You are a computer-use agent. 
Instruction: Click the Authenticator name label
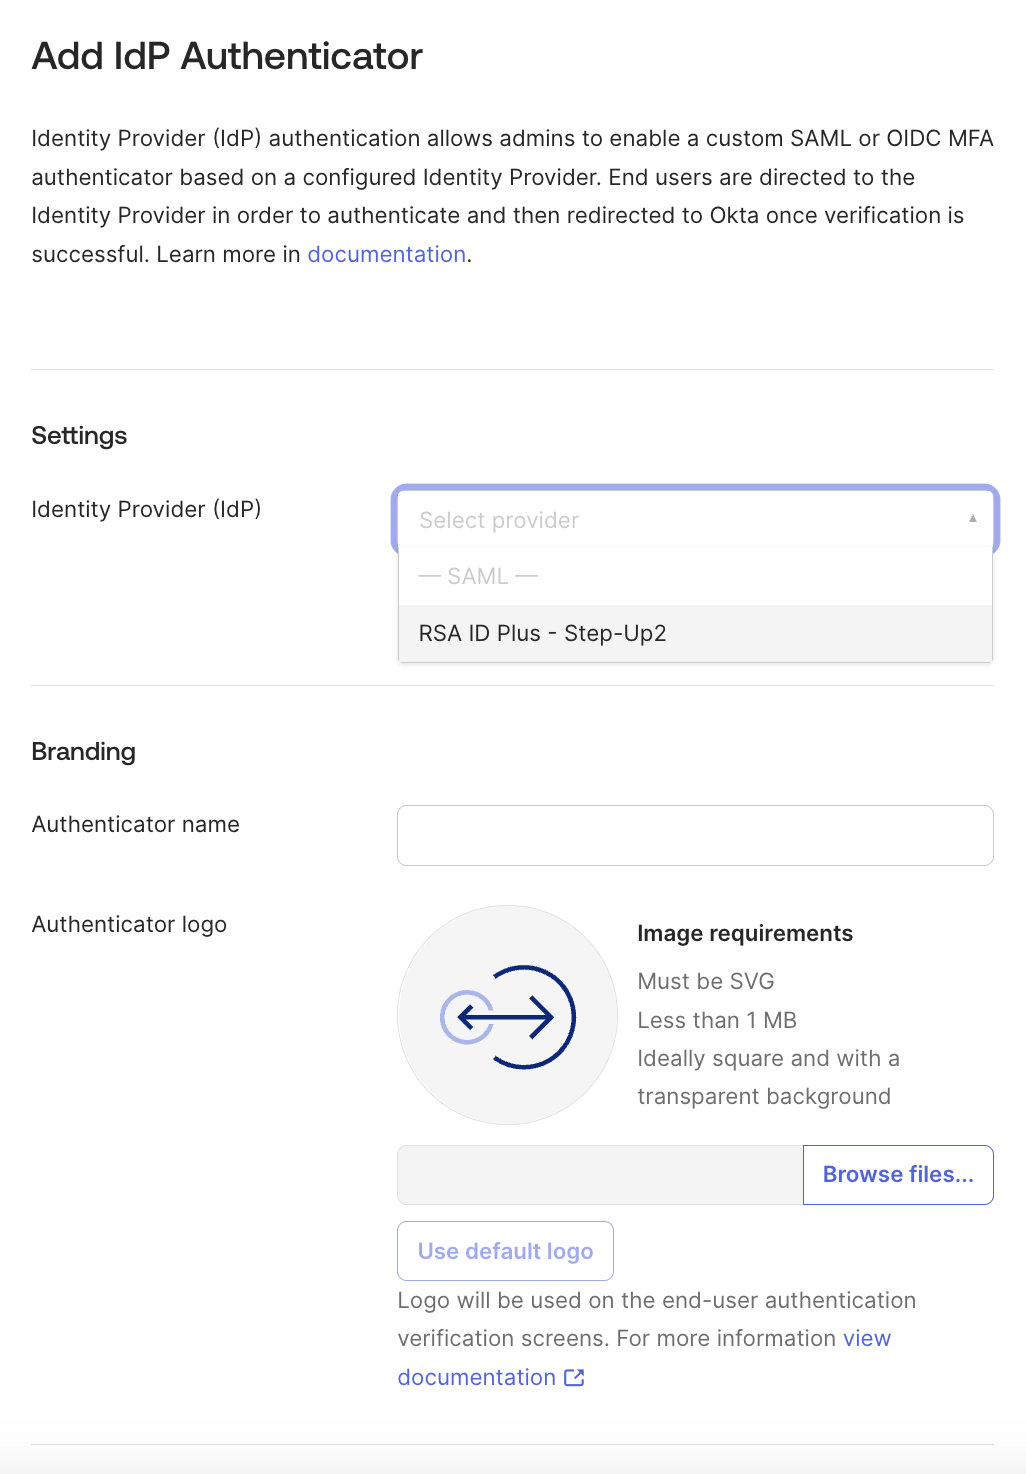click(135, 824)
